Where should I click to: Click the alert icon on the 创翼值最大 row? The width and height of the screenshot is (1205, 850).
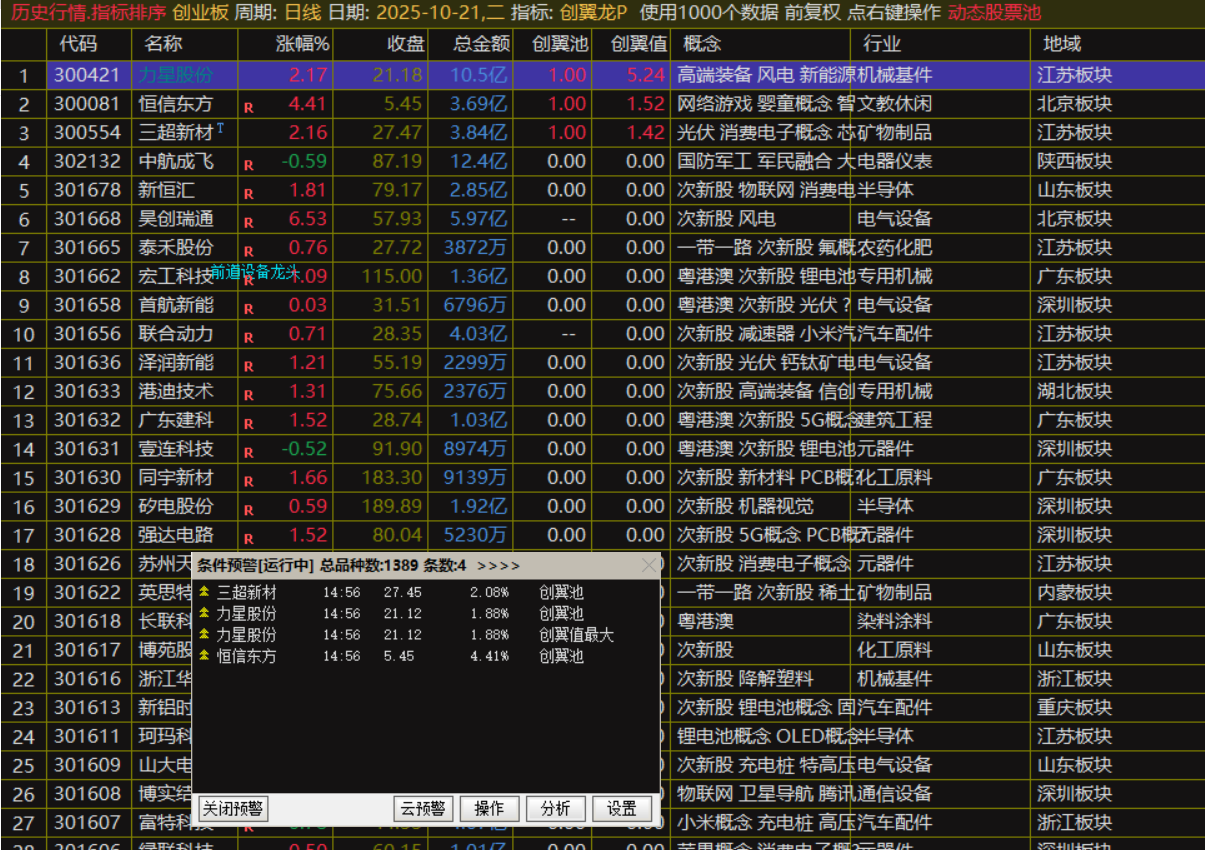(205, 635)
